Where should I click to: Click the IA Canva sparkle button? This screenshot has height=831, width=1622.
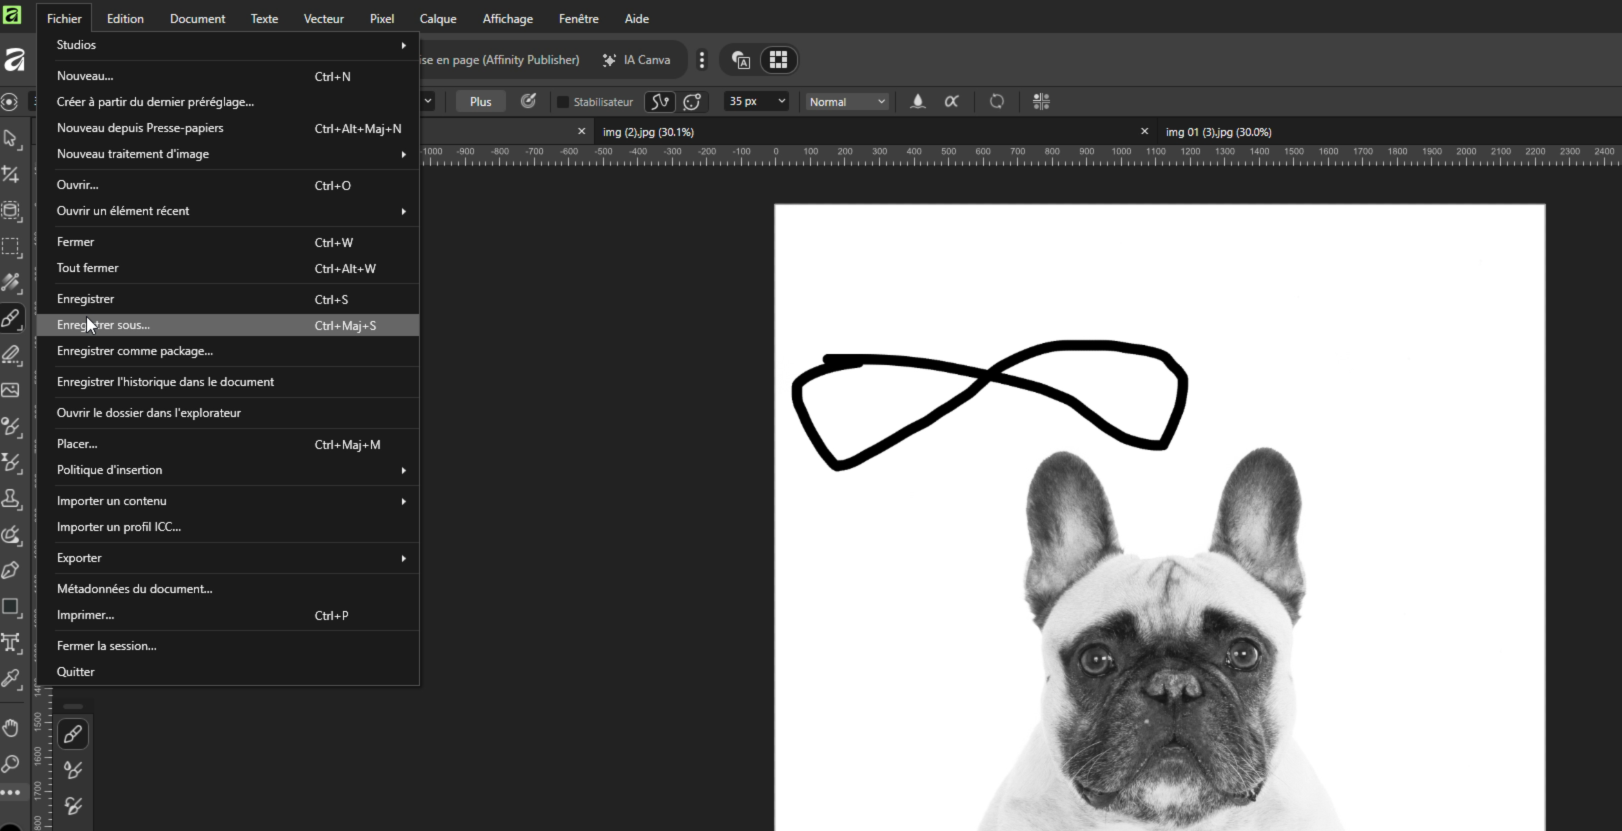tap(636, 60)
